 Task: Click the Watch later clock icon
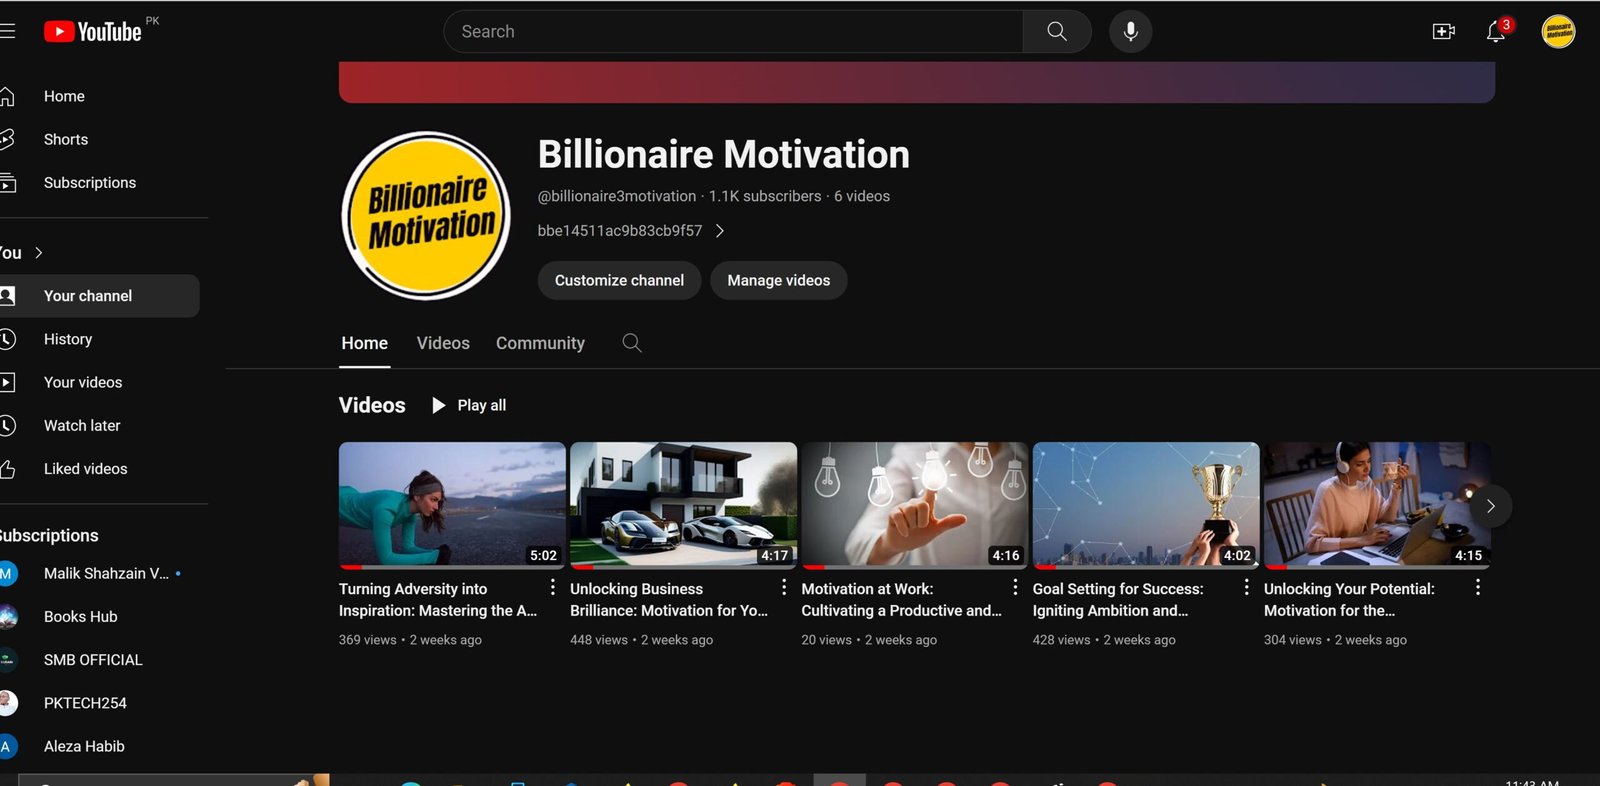pos(7,425)
